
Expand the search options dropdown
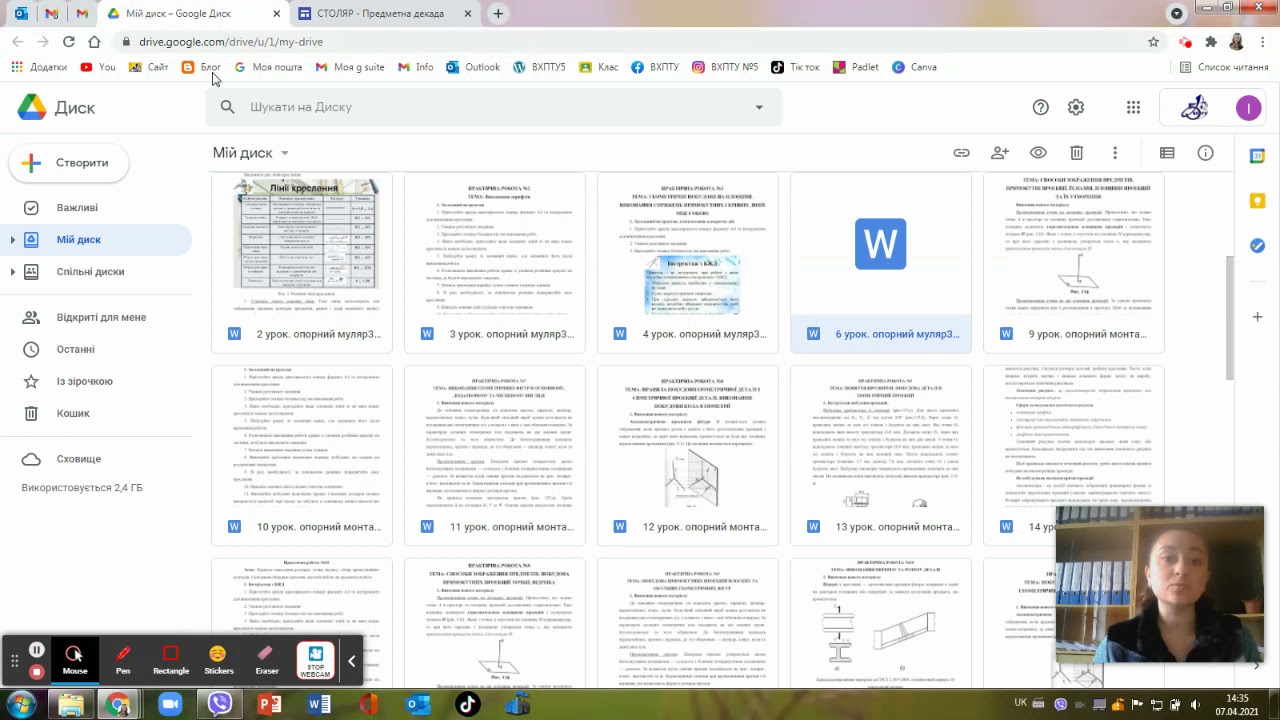point(759,107)
